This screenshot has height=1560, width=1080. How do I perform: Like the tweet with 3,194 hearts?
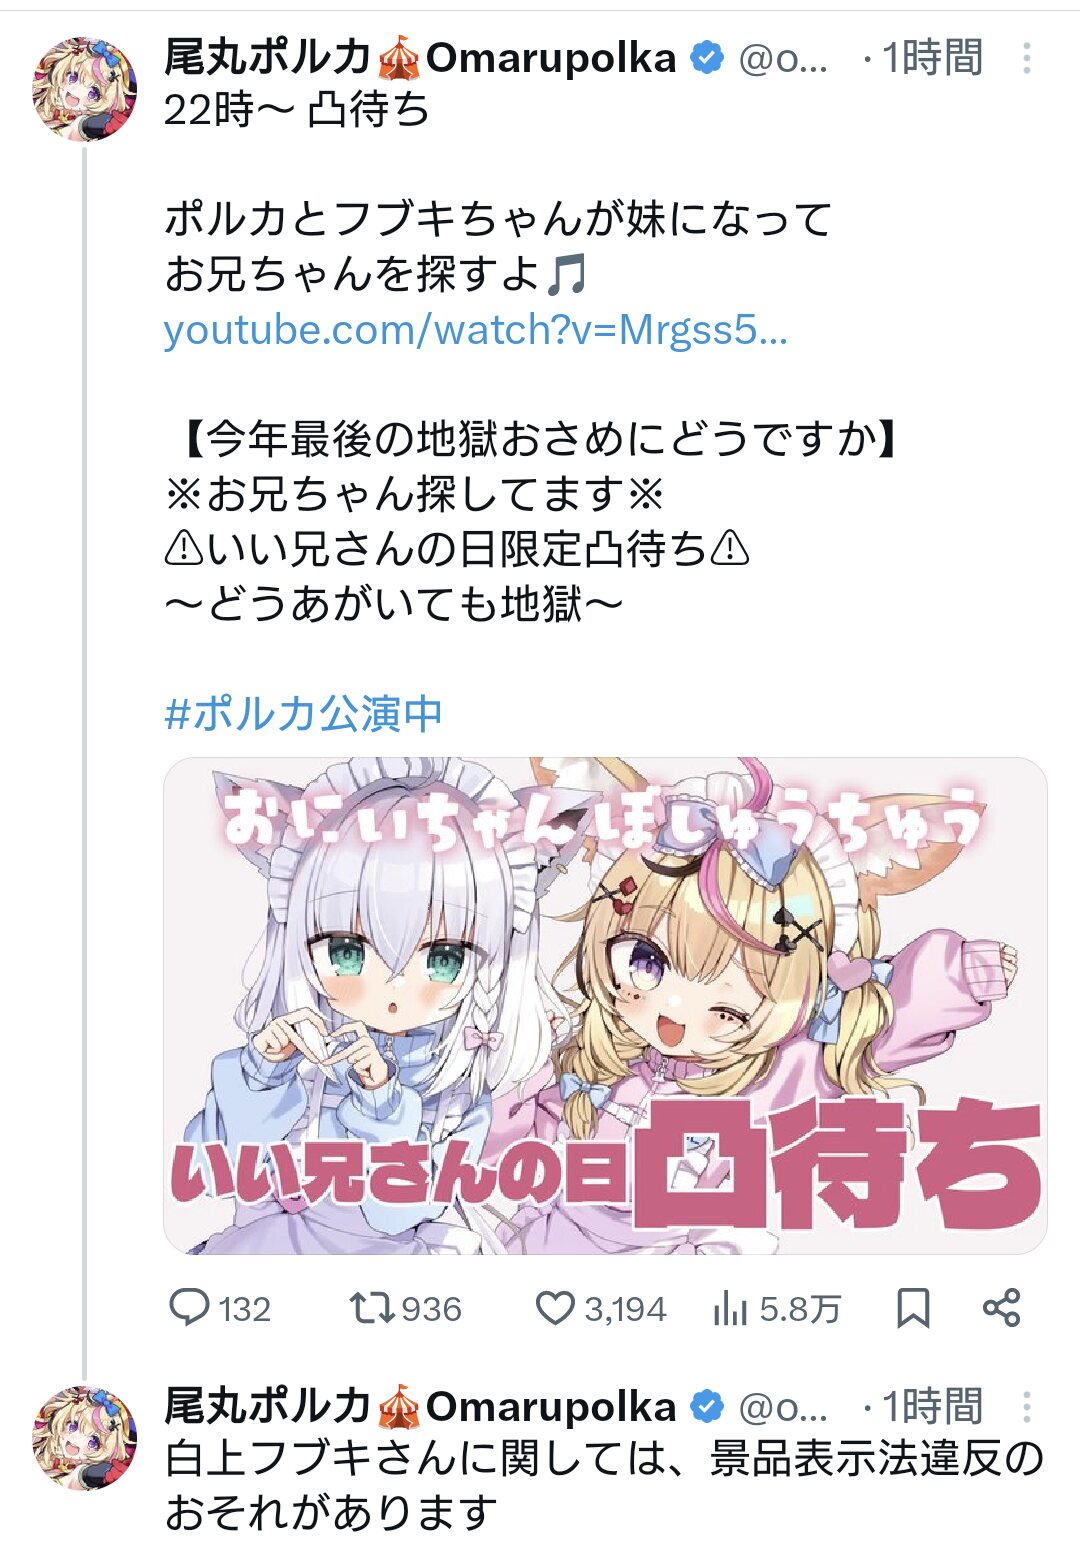click(x=600, y=1308)
